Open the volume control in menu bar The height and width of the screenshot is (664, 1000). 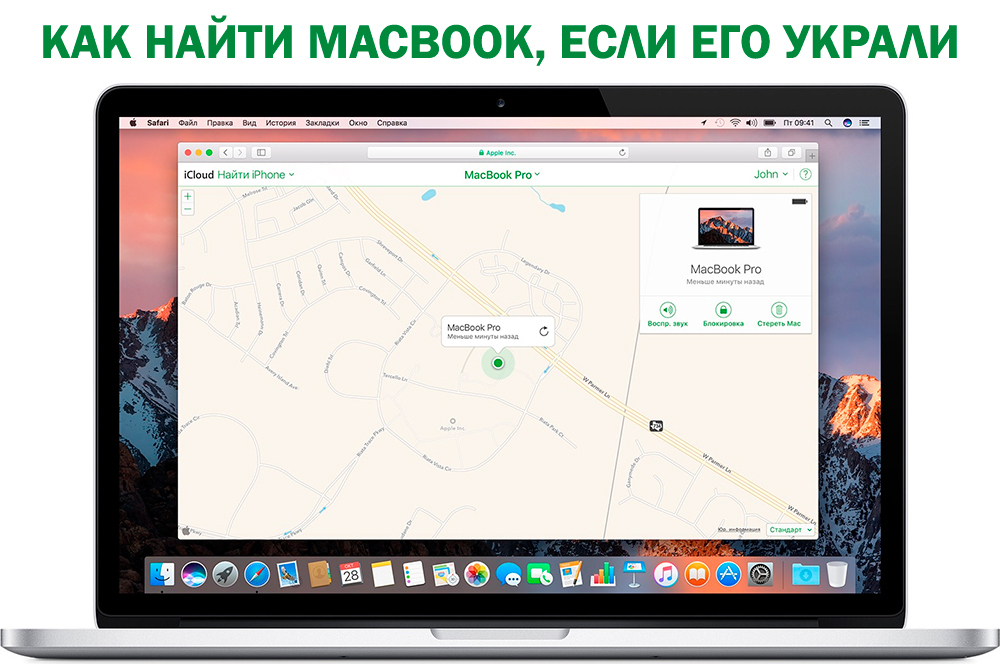click(752, 122)
